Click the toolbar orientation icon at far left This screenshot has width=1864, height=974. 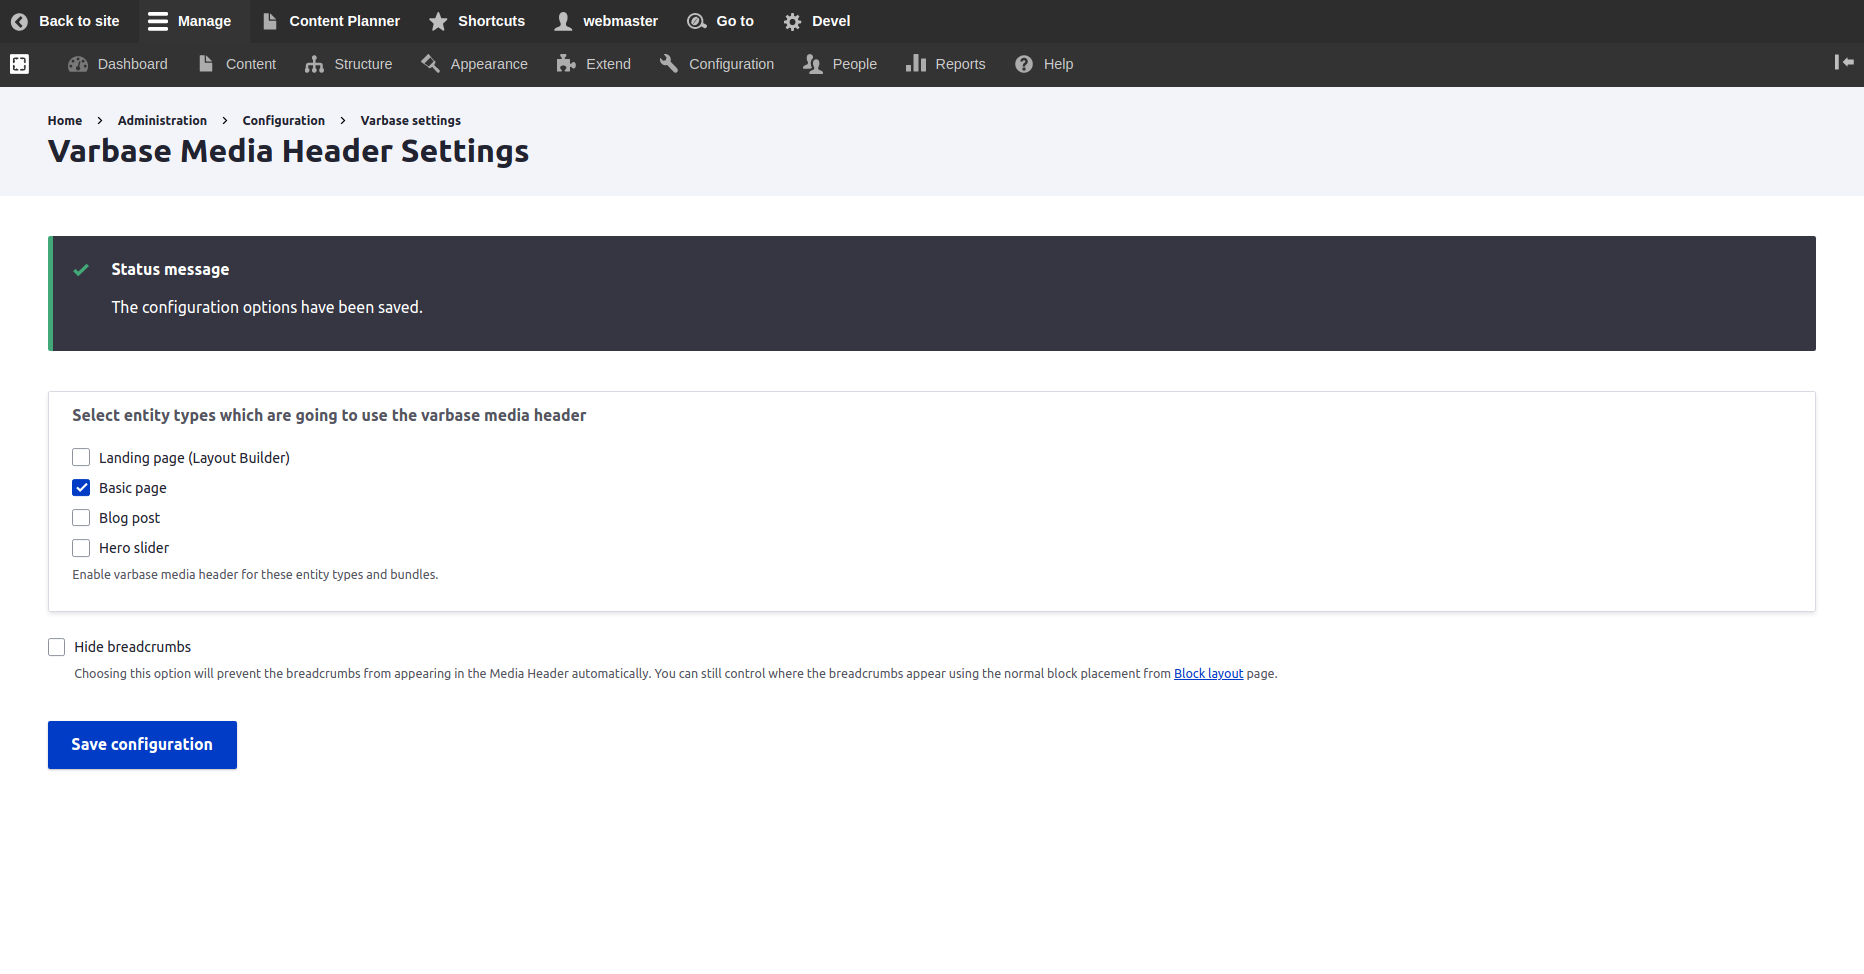19,64
